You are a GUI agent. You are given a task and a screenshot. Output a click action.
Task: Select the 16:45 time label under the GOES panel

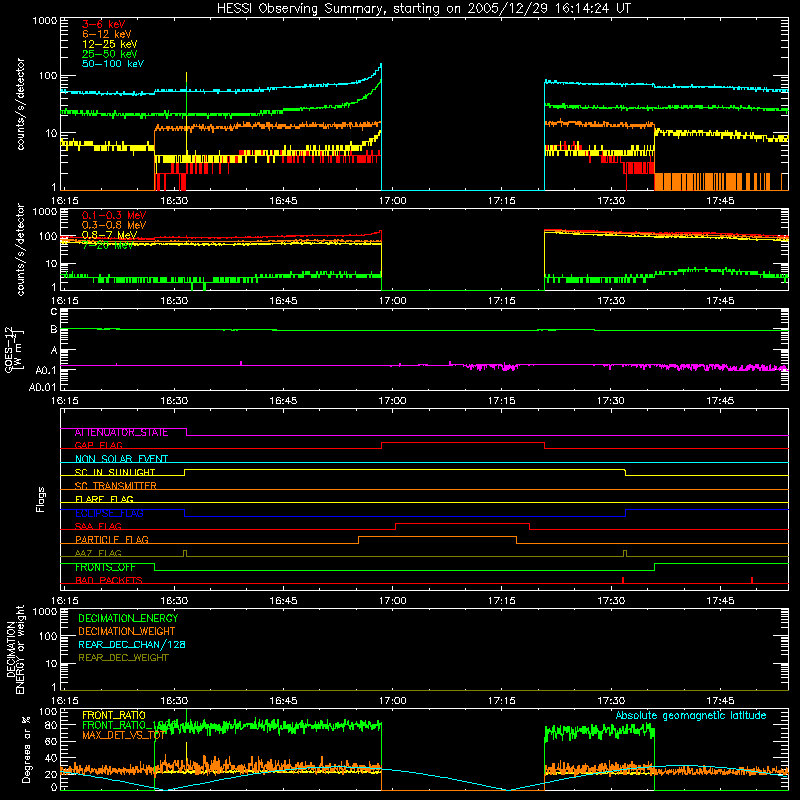[x=283, y=401]
